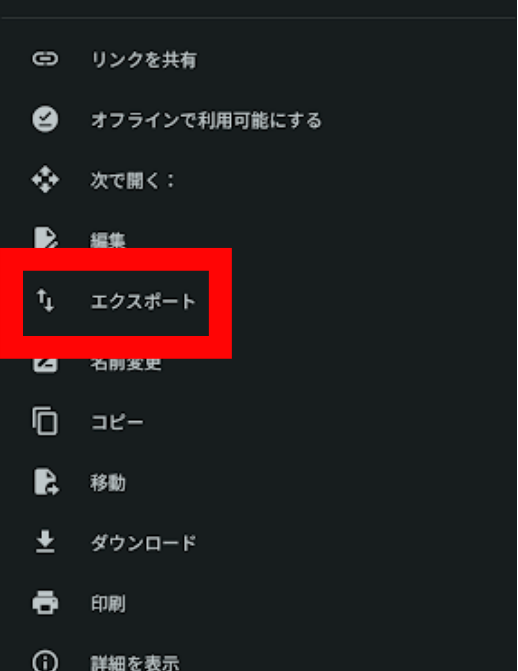518x671 pixels.
Task: Click the file move arrow icon
Action: click(46, 482)
